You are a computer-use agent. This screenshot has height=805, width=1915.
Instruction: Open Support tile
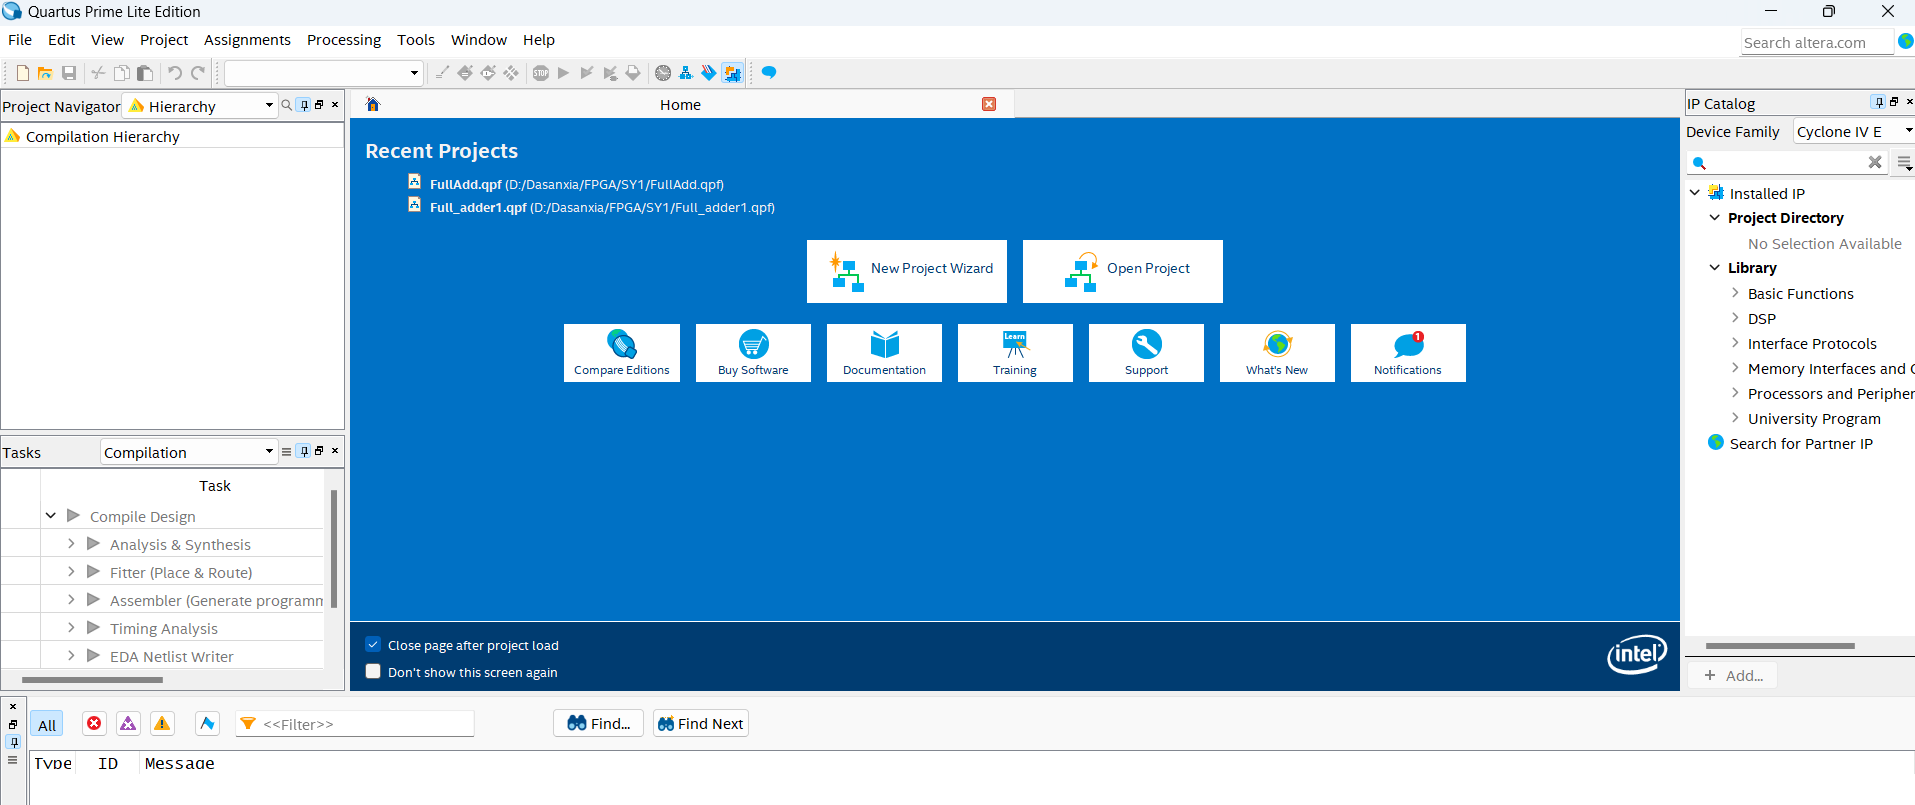tap(1146, 353)
